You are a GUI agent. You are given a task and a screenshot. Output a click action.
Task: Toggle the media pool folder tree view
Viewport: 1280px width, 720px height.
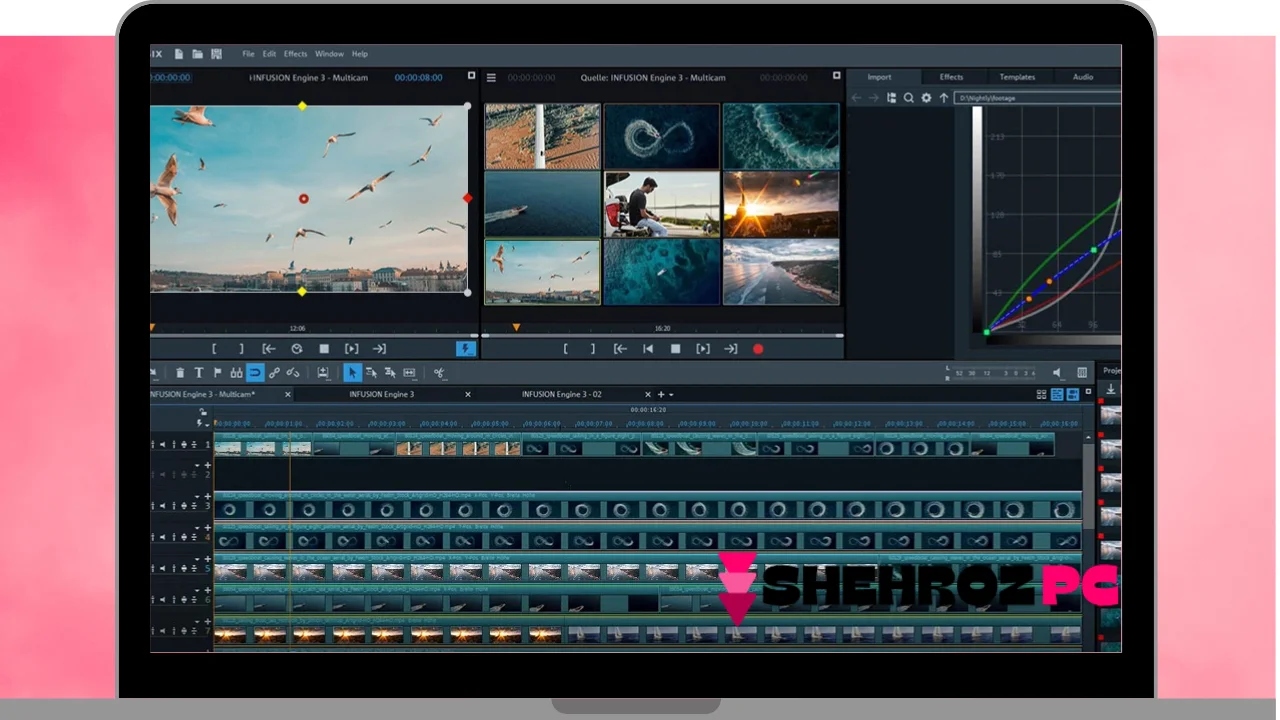click(x=891, y=98)
